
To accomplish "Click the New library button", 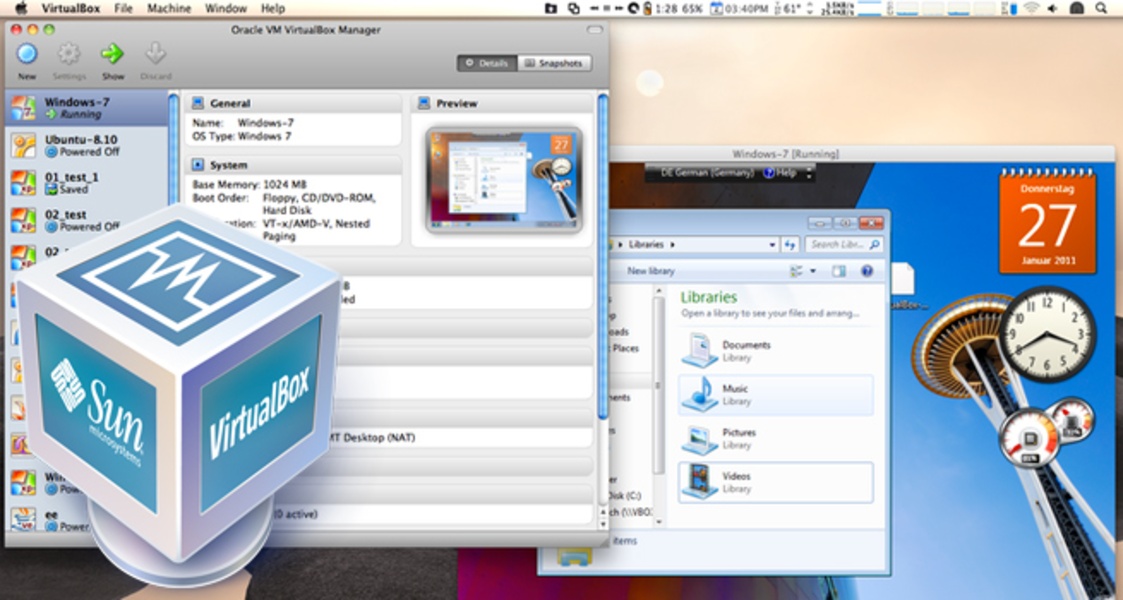I will [650, 271].
